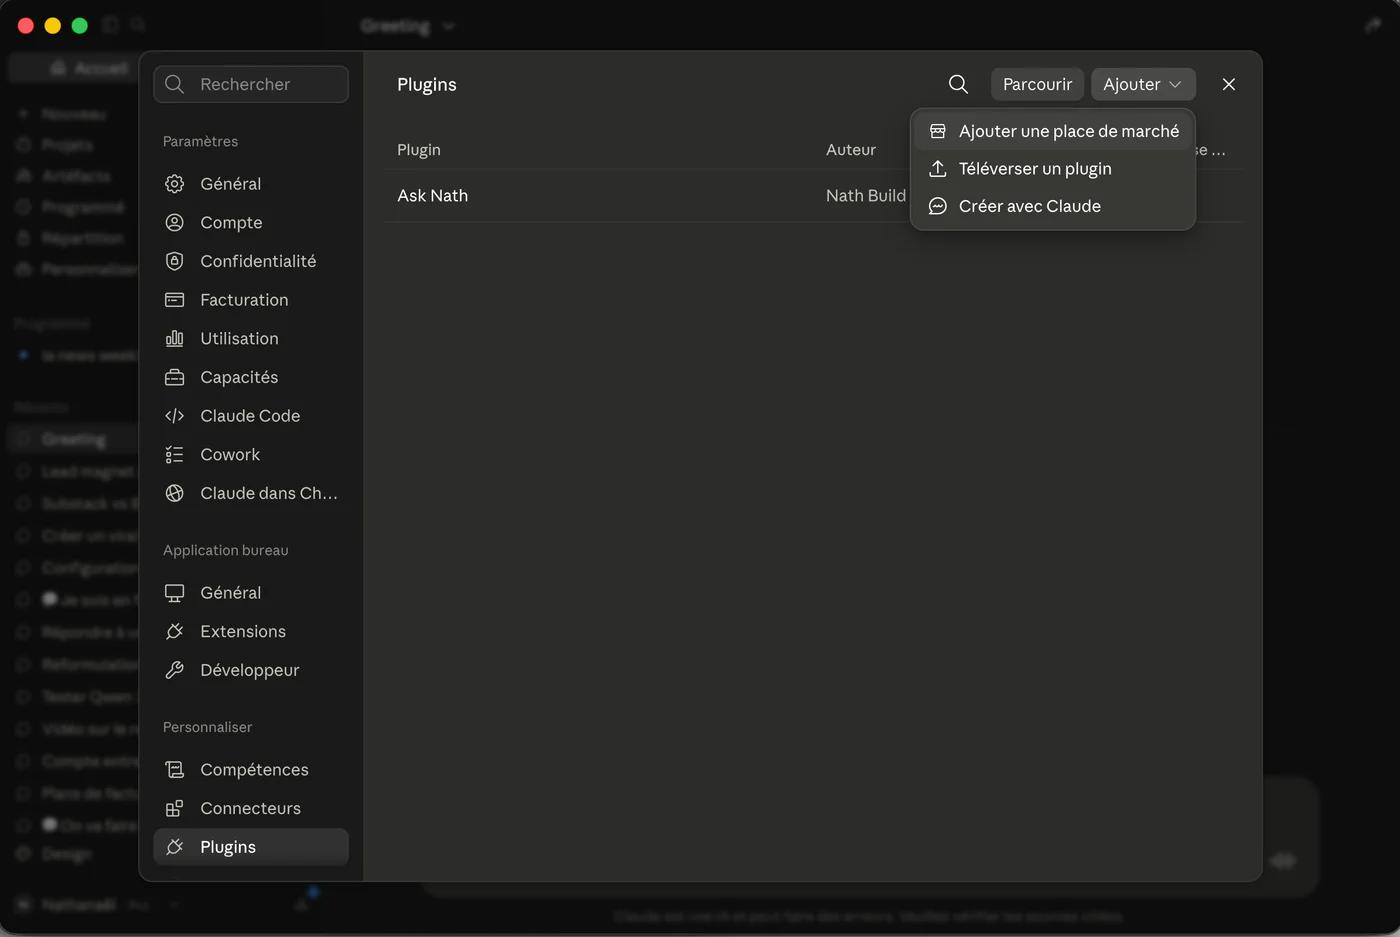Go to Confidentialité settings

point(251,261)
